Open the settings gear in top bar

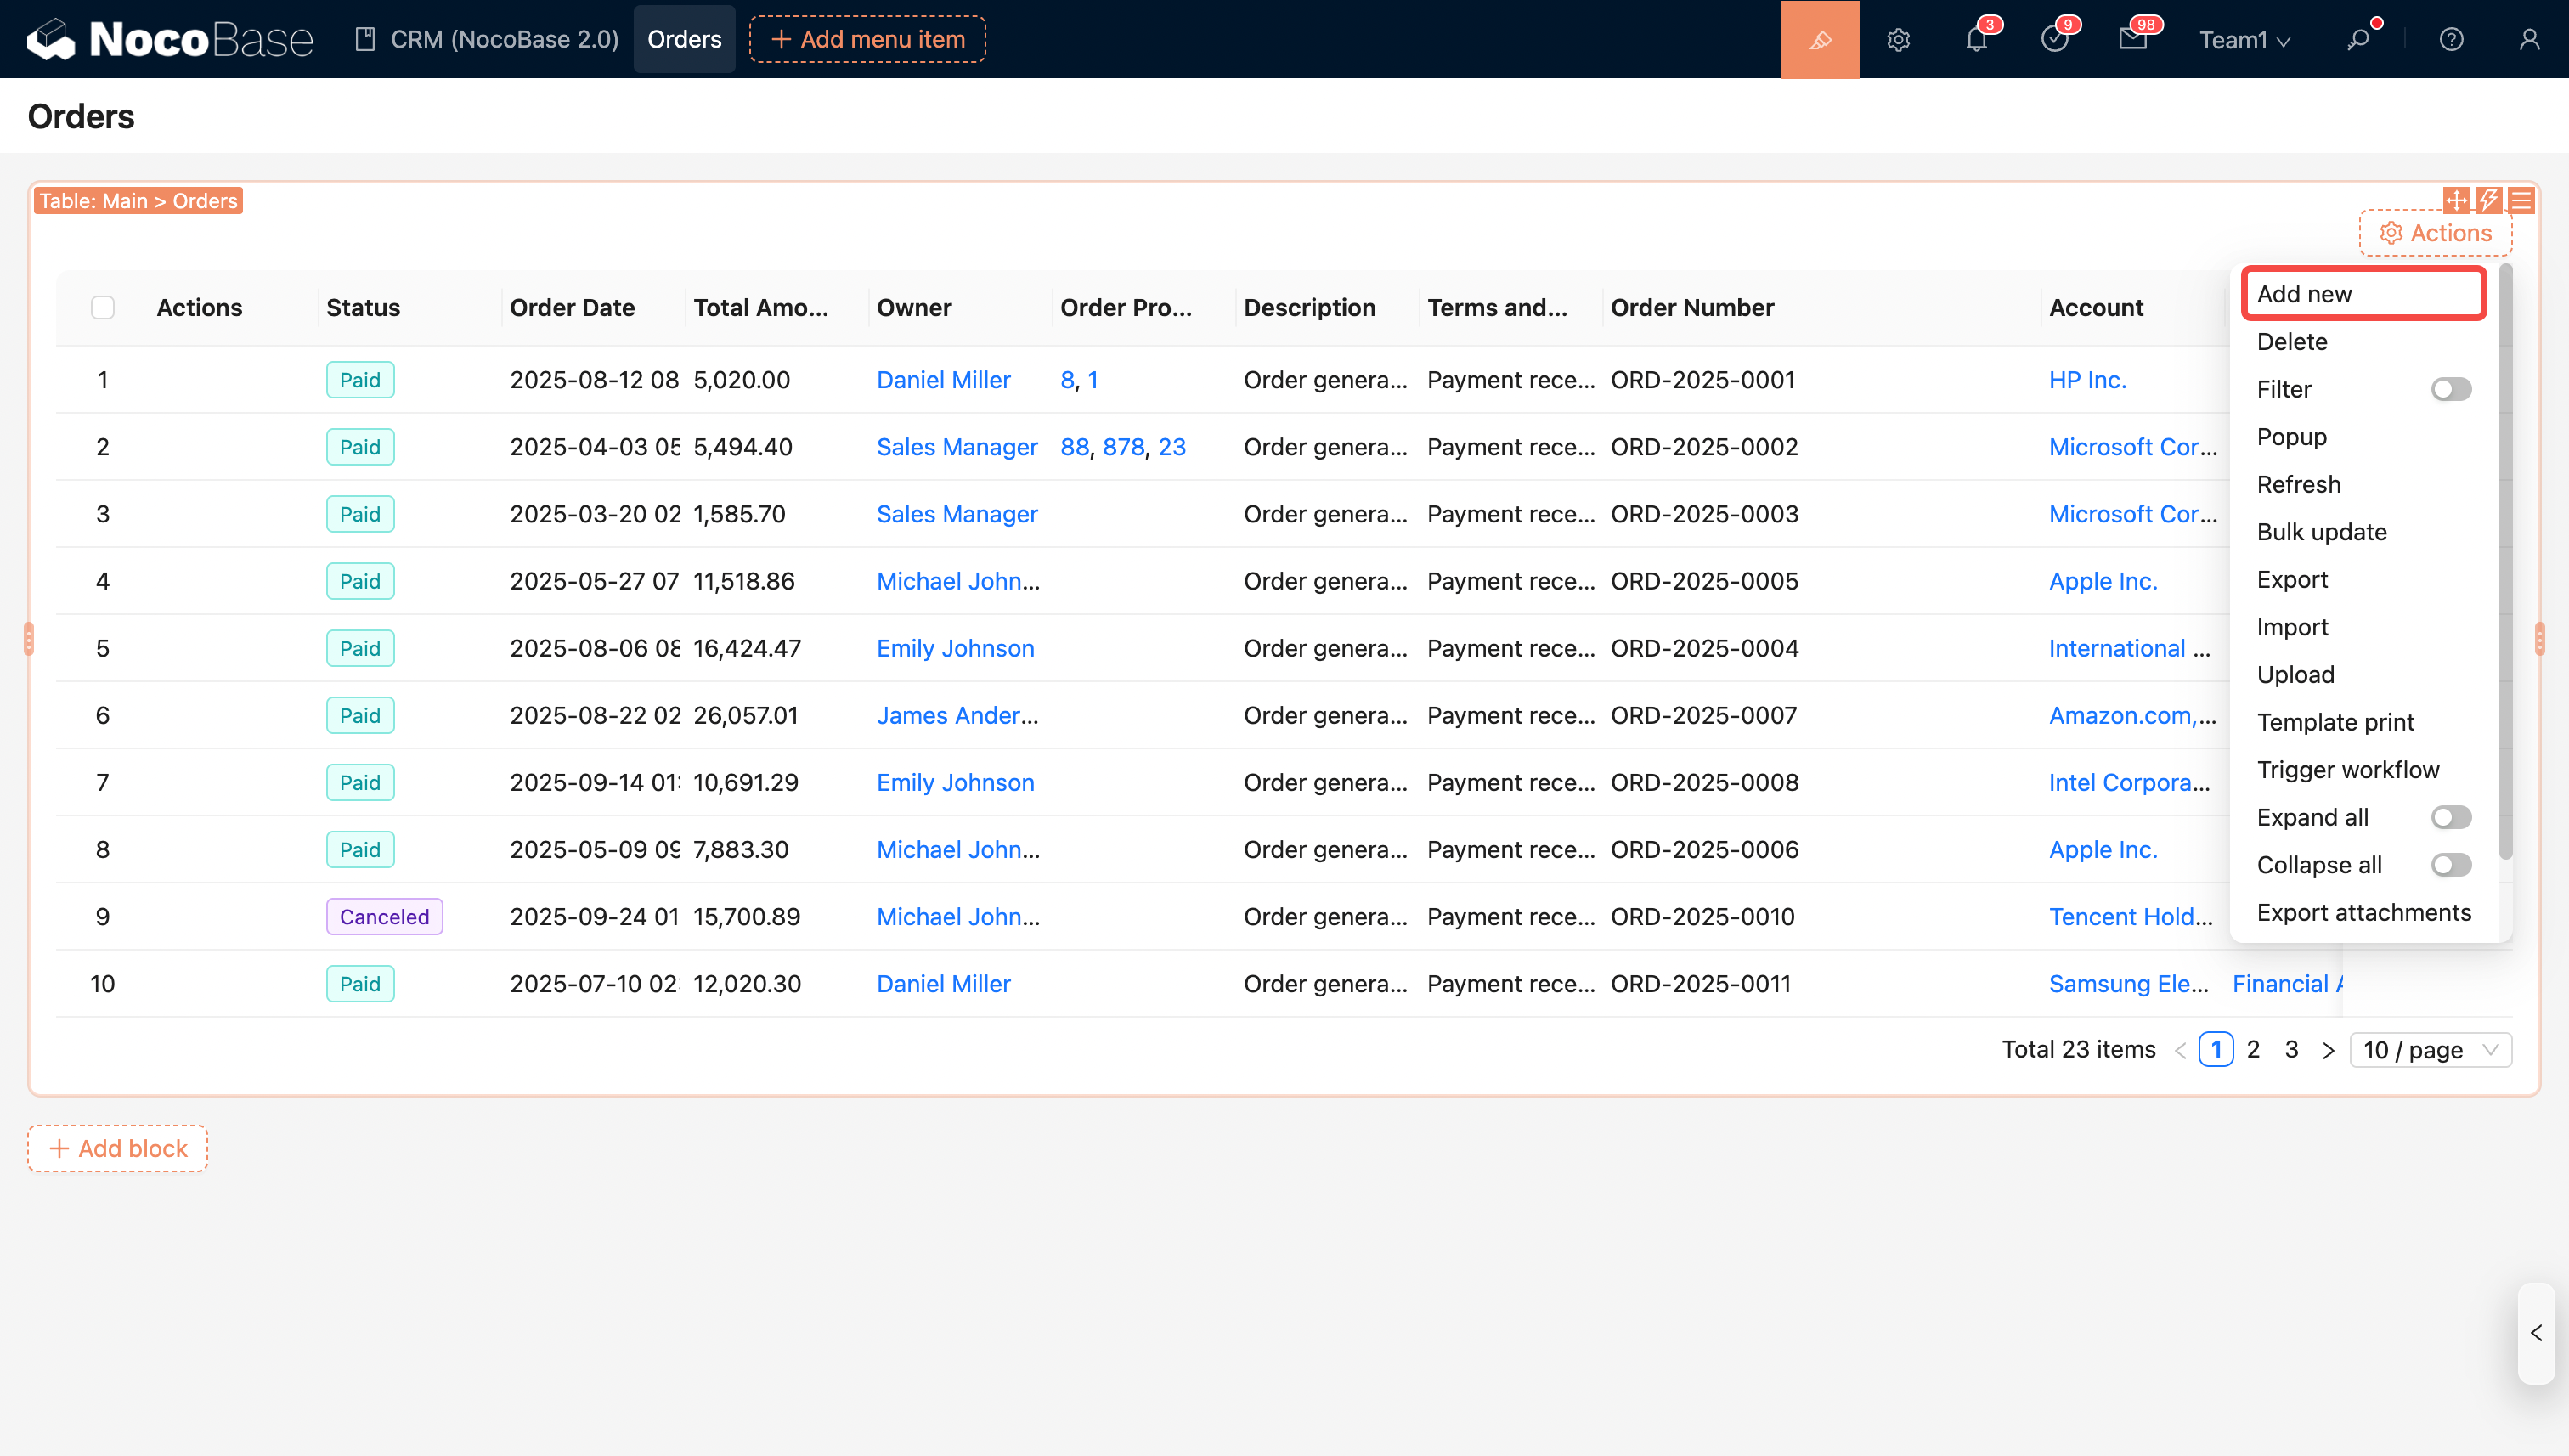1898,39
